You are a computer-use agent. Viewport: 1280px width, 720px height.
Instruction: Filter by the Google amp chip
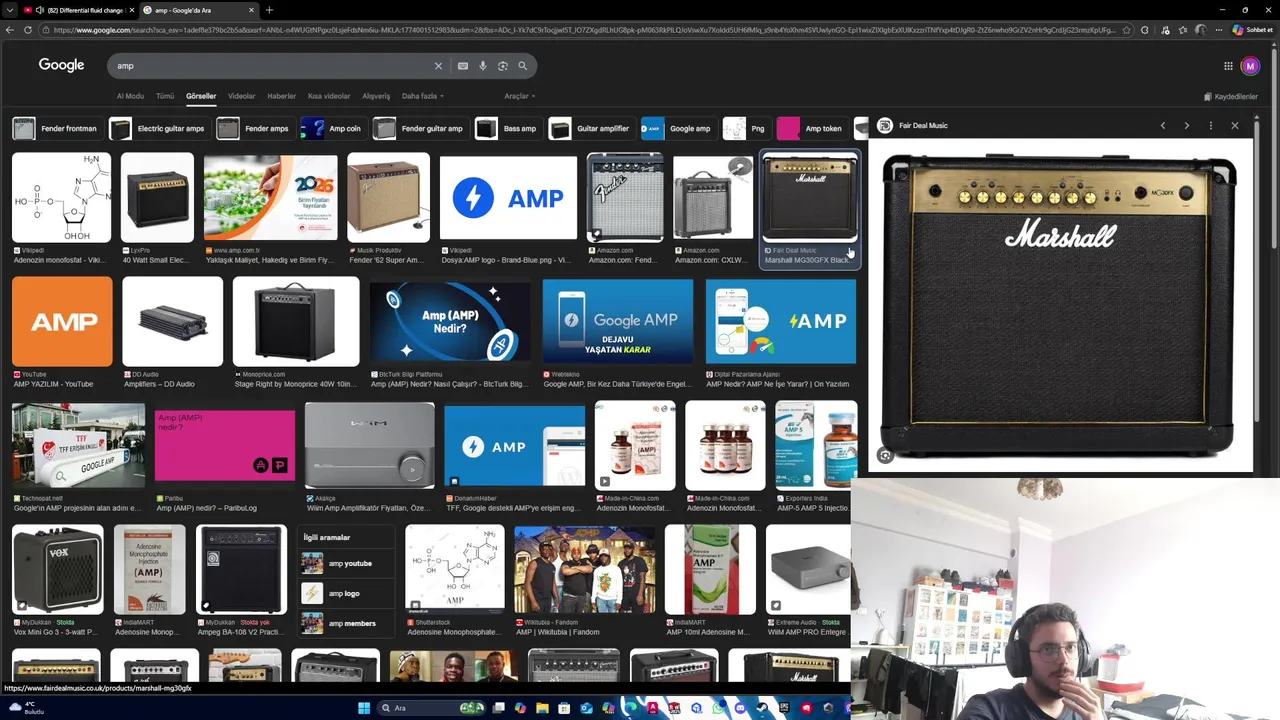678,128
